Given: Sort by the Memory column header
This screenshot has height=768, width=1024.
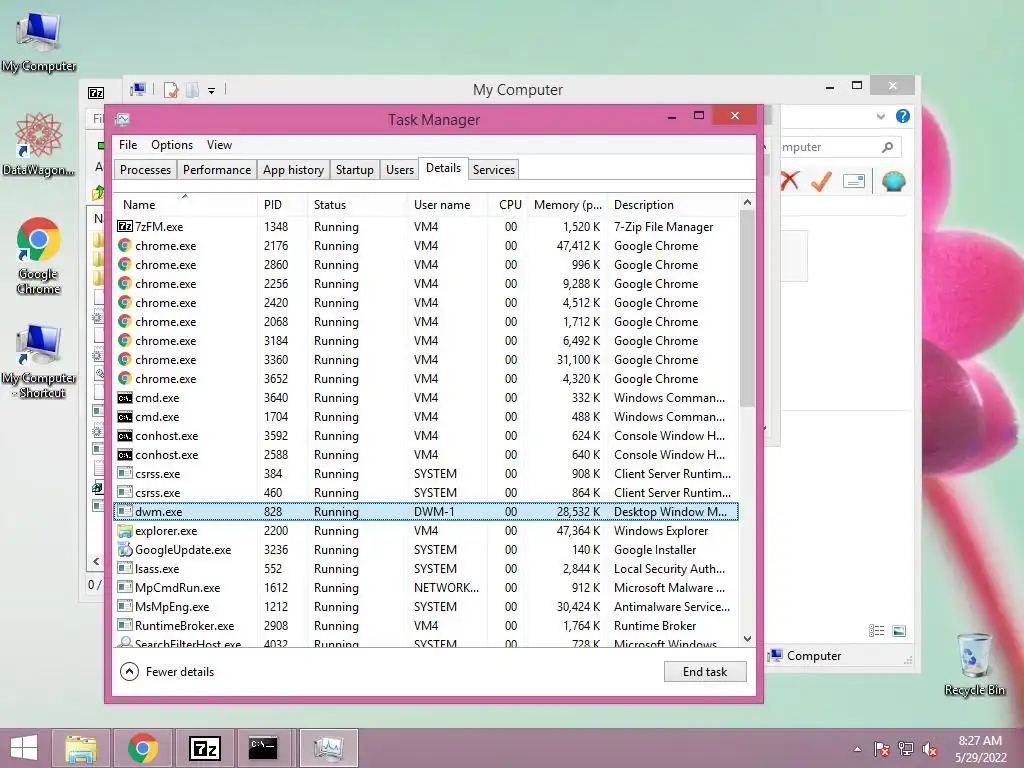Looking at the screenshot, I should click(x=567, y=204).
